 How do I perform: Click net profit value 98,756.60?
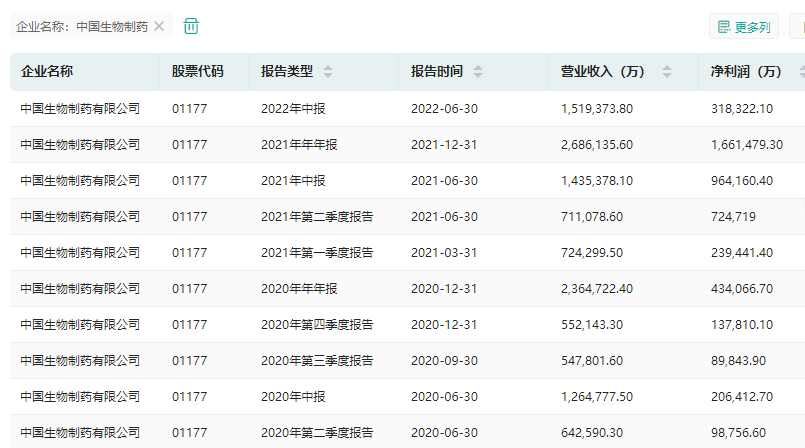738,432
